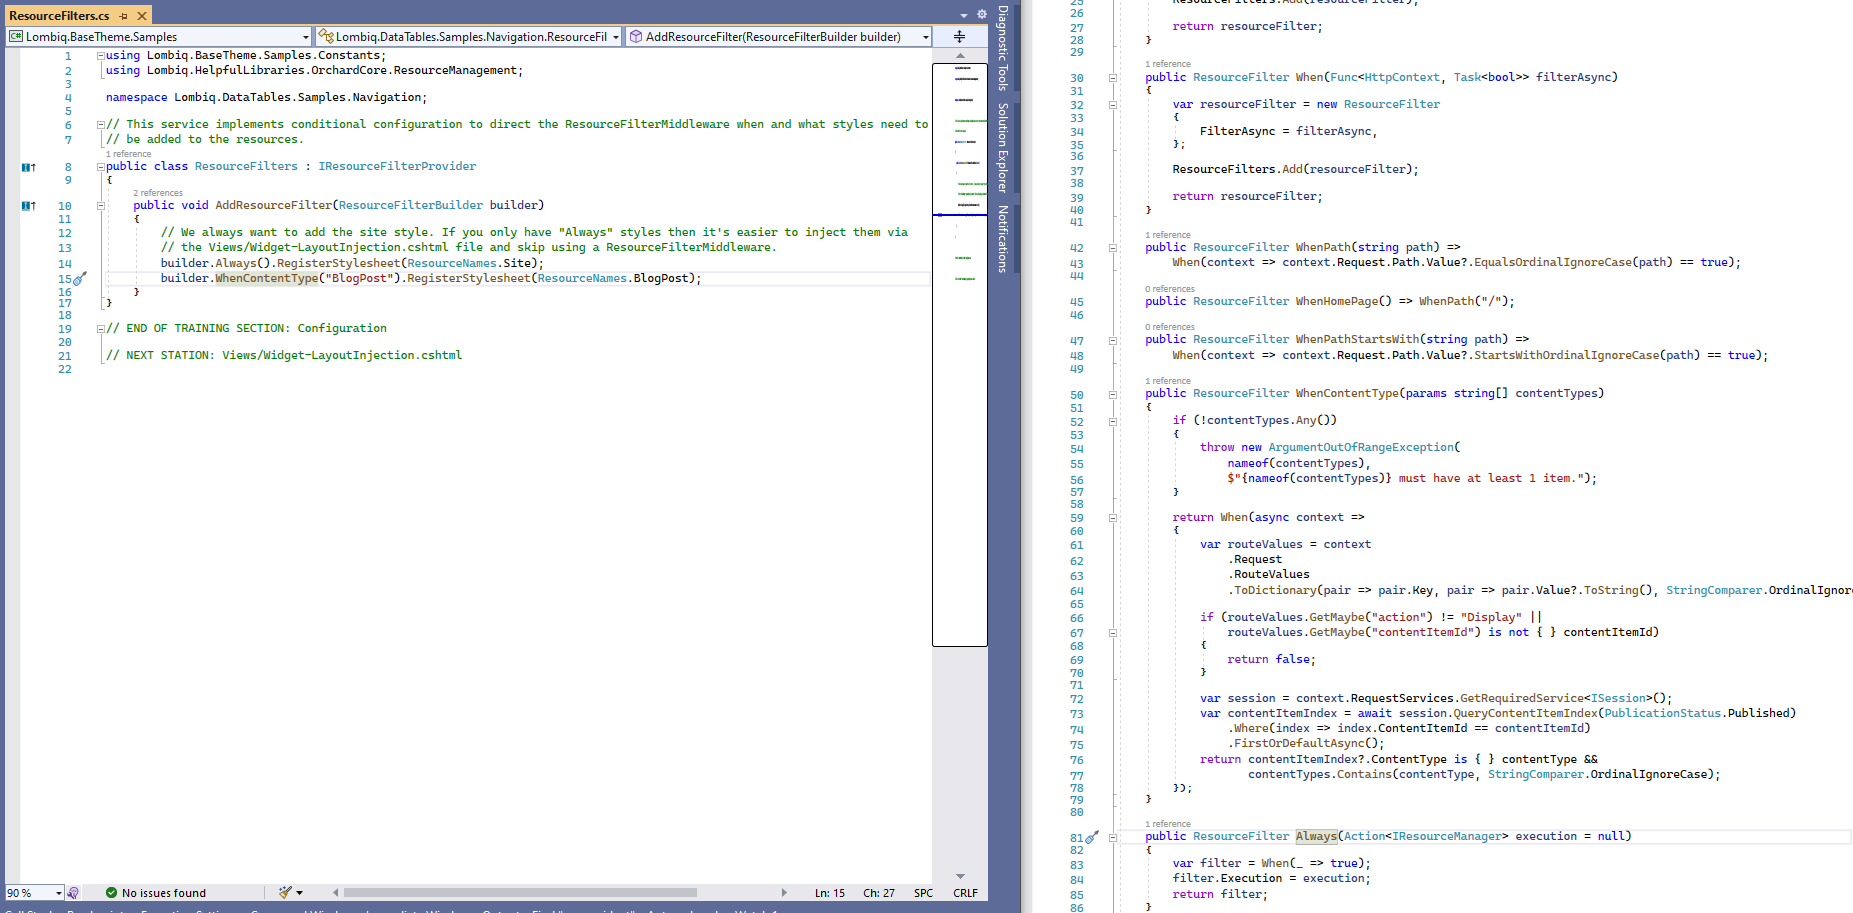Run code cleanup broom icon
The height and width of the screenshot is (913, 1853).
285,893
